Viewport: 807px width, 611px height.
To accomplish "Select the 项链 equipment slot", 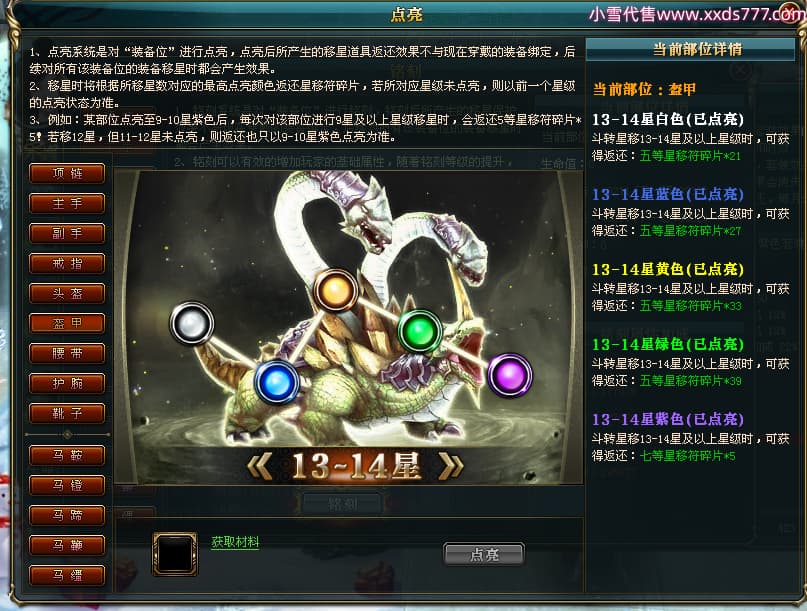I will (67, 173).
